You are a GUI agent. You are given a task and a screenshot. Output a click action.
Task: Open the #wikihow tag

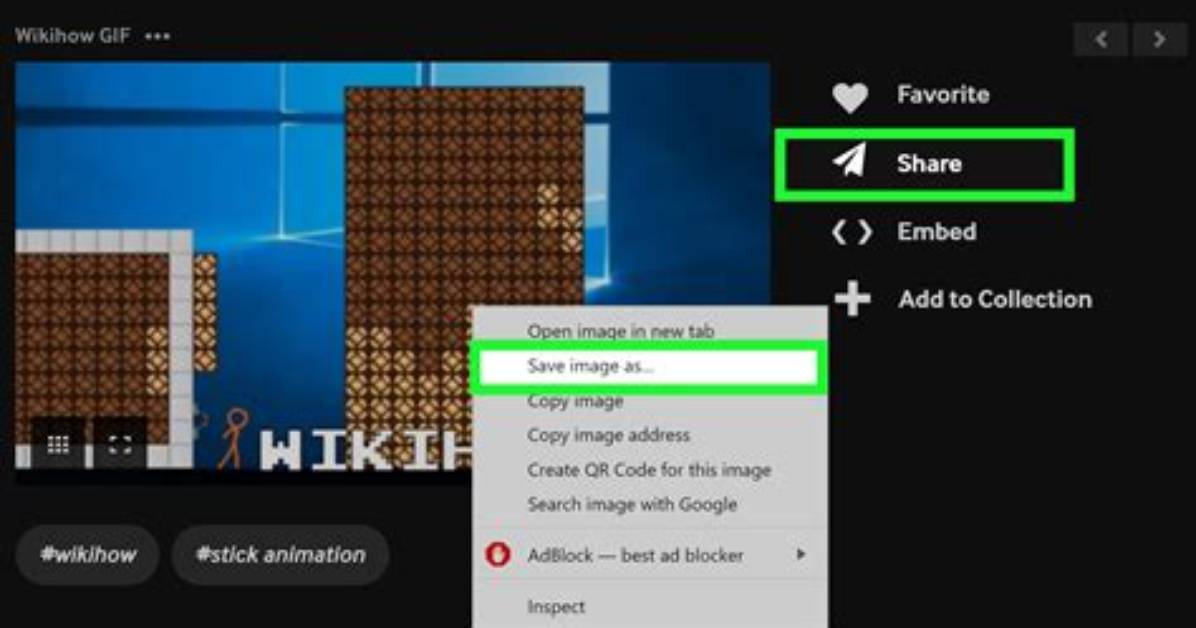click(x=88, y=555)
